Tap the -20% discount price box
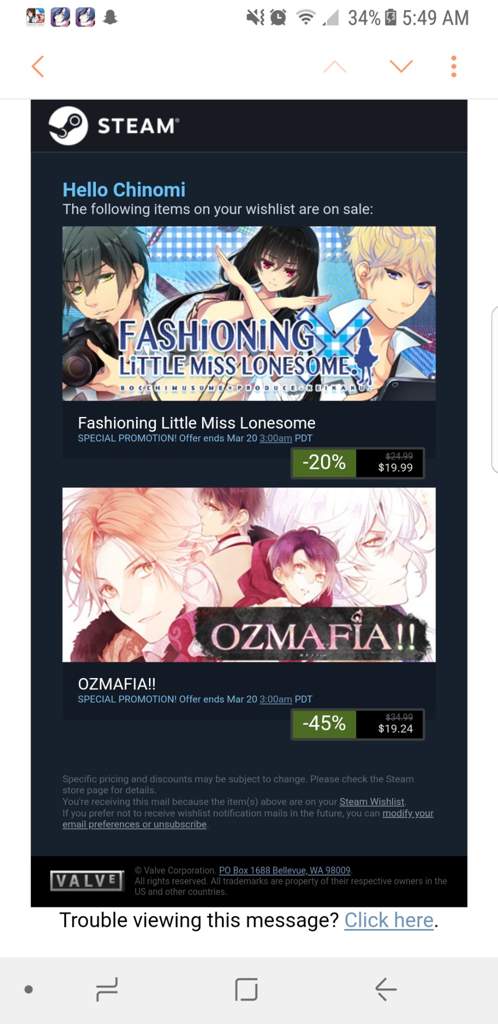Screen dimensions: 498x1024 coord(358,463)
